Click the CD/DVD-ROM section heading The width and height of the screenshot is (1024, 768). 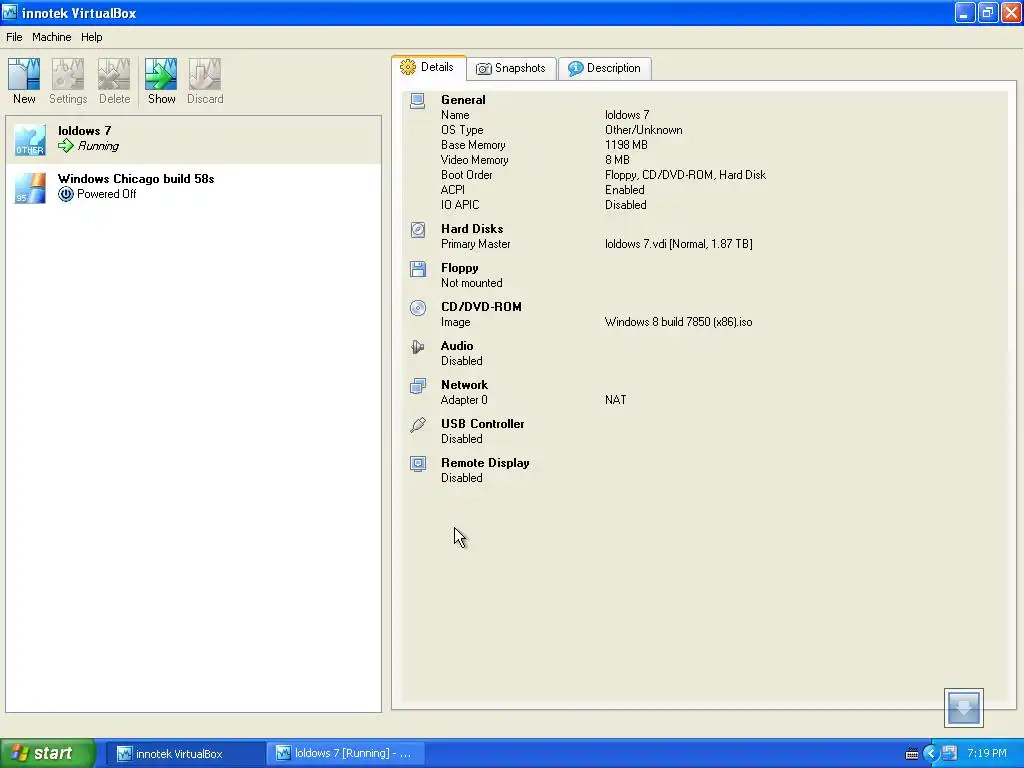click(481, 307)
